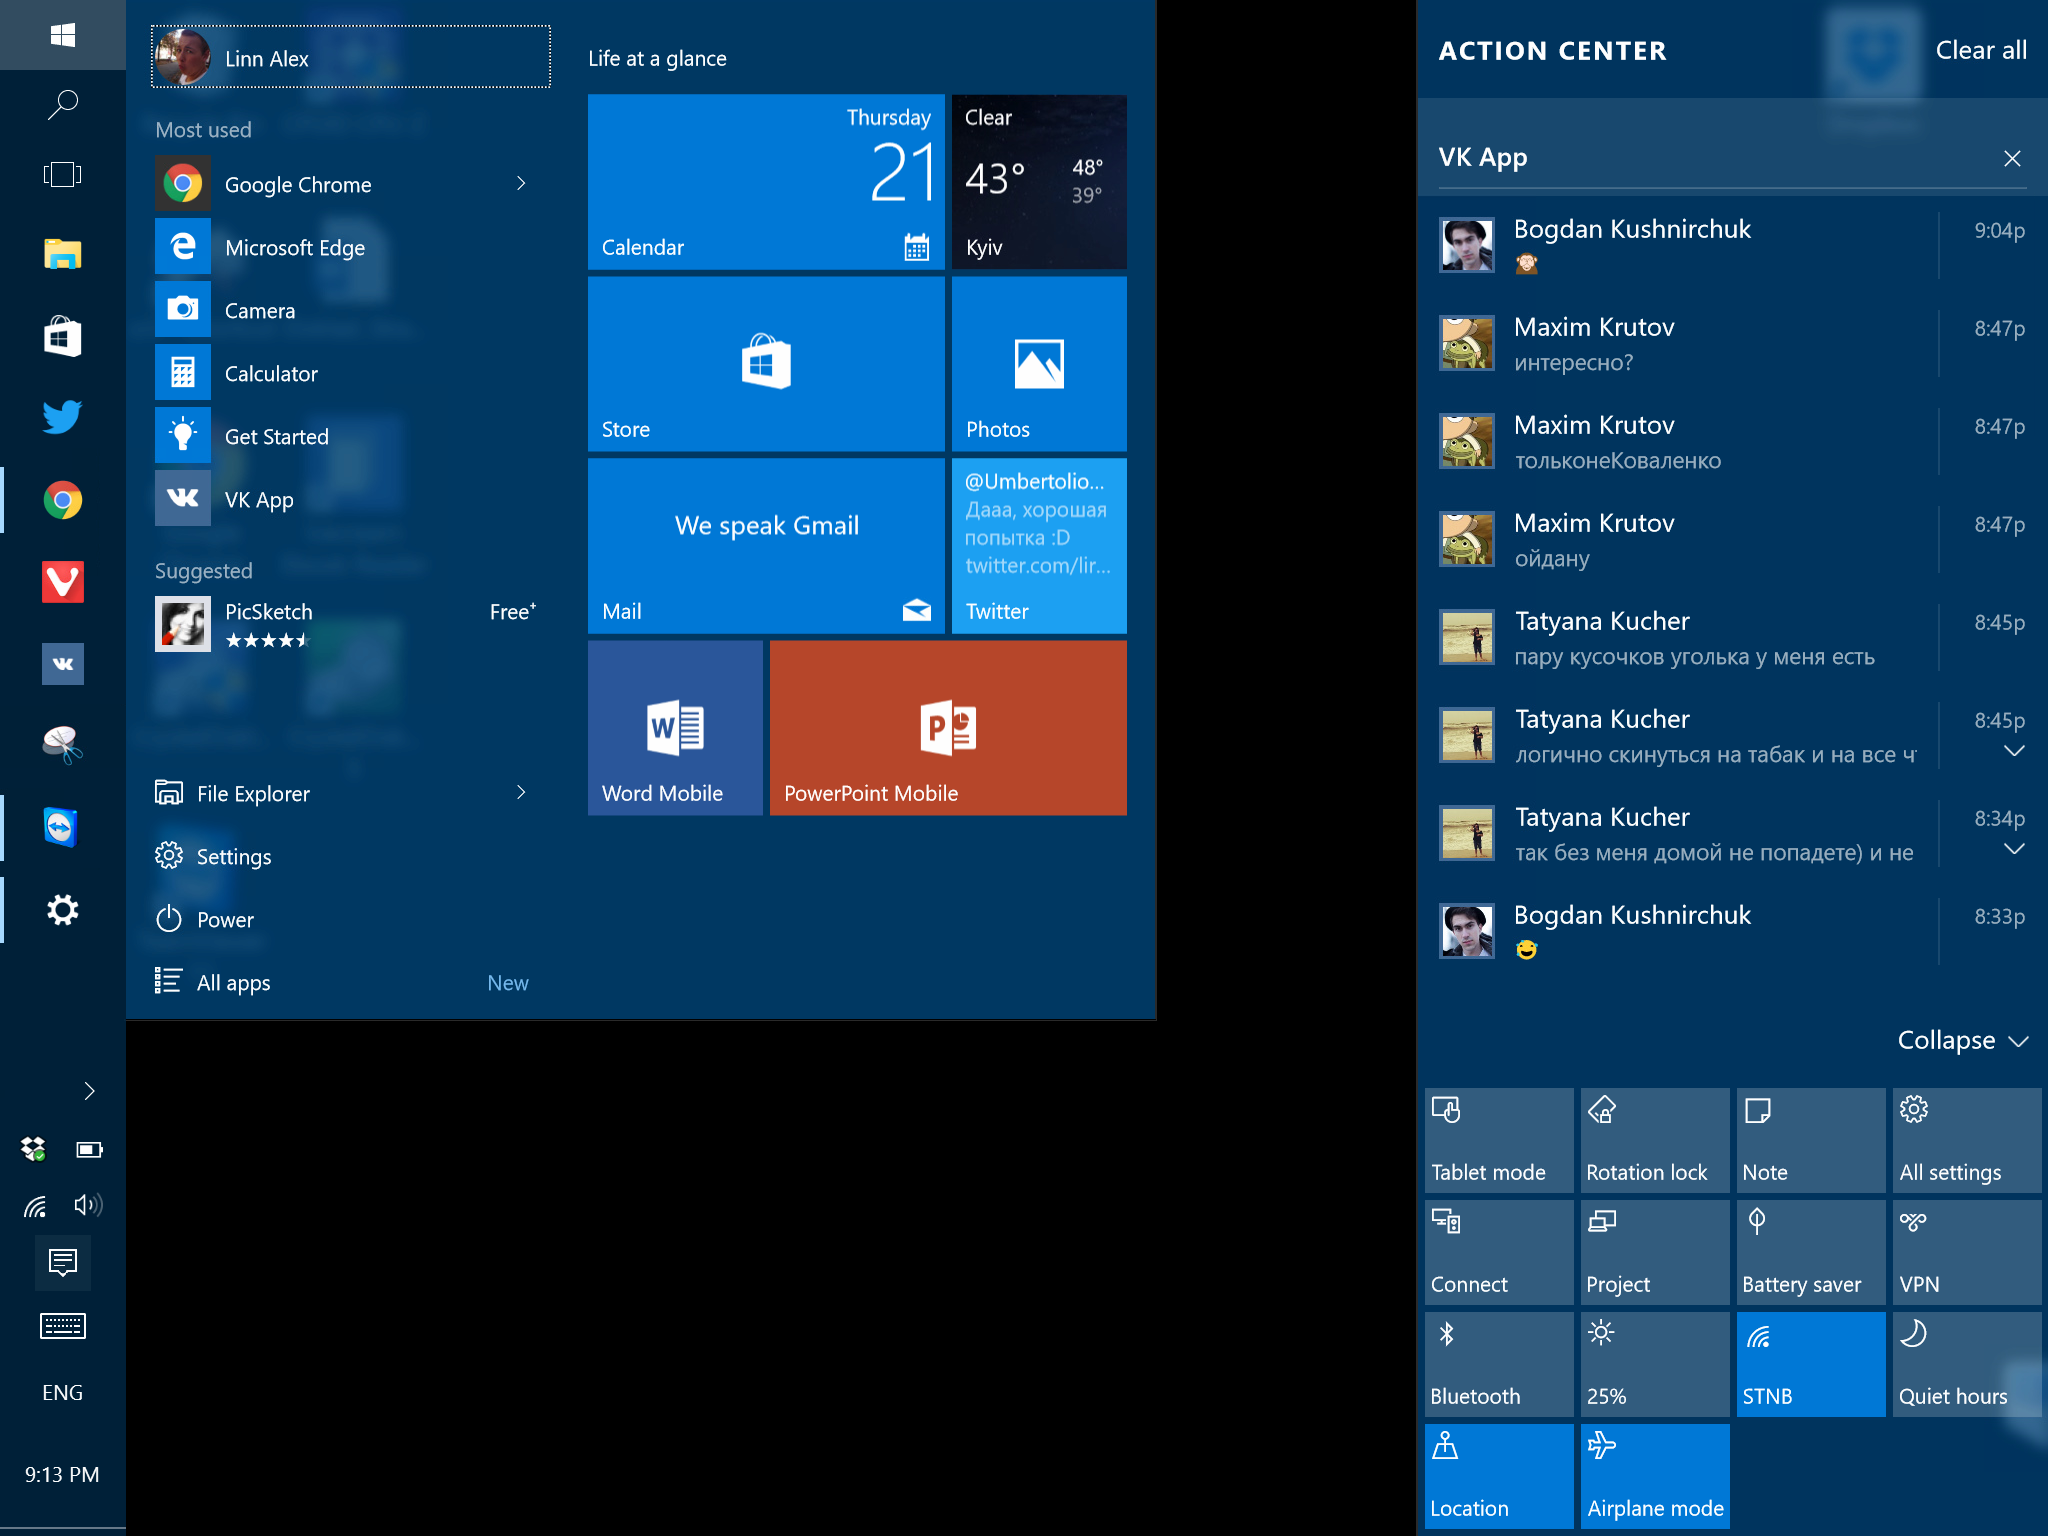The image size is (2048, 1536).
Task: Expand Google Chrome jump list arrow
Action: click(x=521, y=183)
